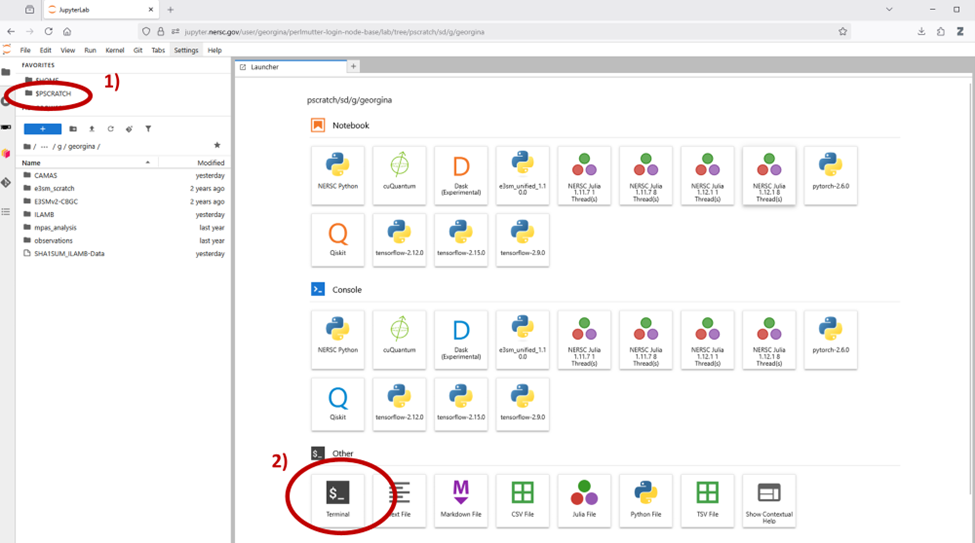Image resolution: width=975 pixels, height=543 pixels.
Task: Open a new Terminal from the launcher
Action: (x=337, y=499)
